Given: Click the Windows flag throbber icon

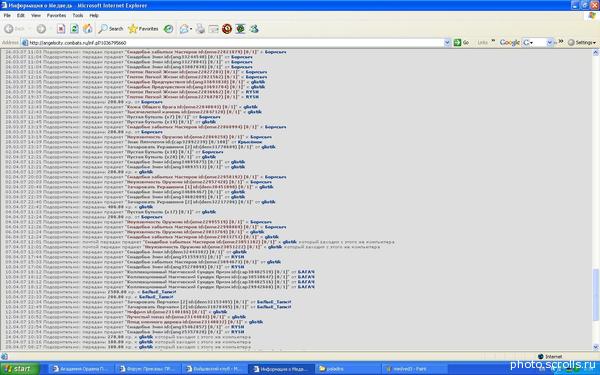Looking at the screenshot, I should 592,16.
